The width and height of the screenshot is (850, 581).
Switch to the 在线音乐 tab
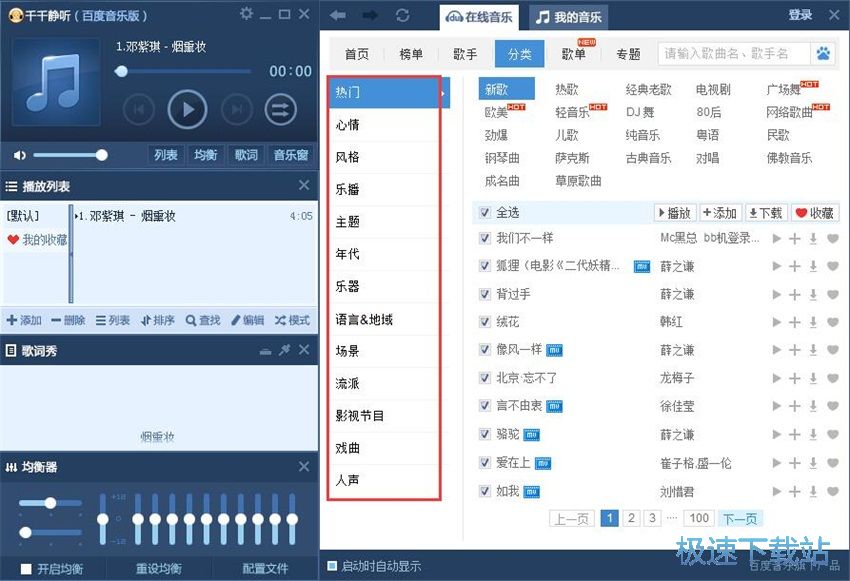pos(479,17)
